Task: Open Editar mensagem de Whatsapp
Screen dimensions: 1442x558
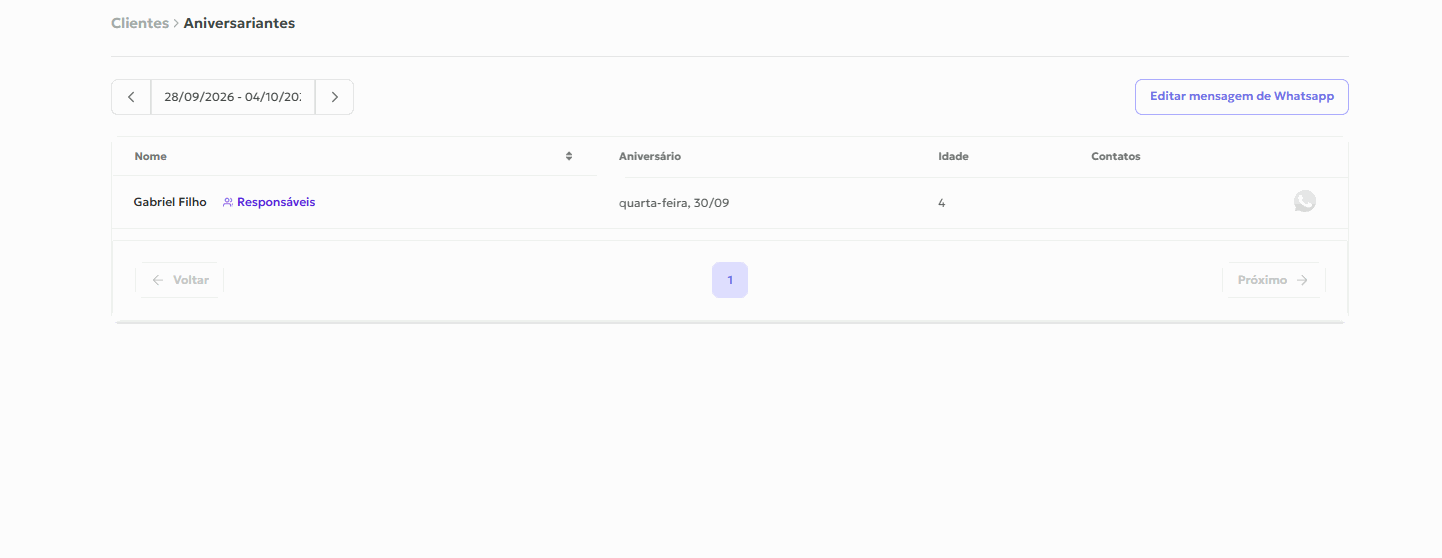Action: point(1242,97)
